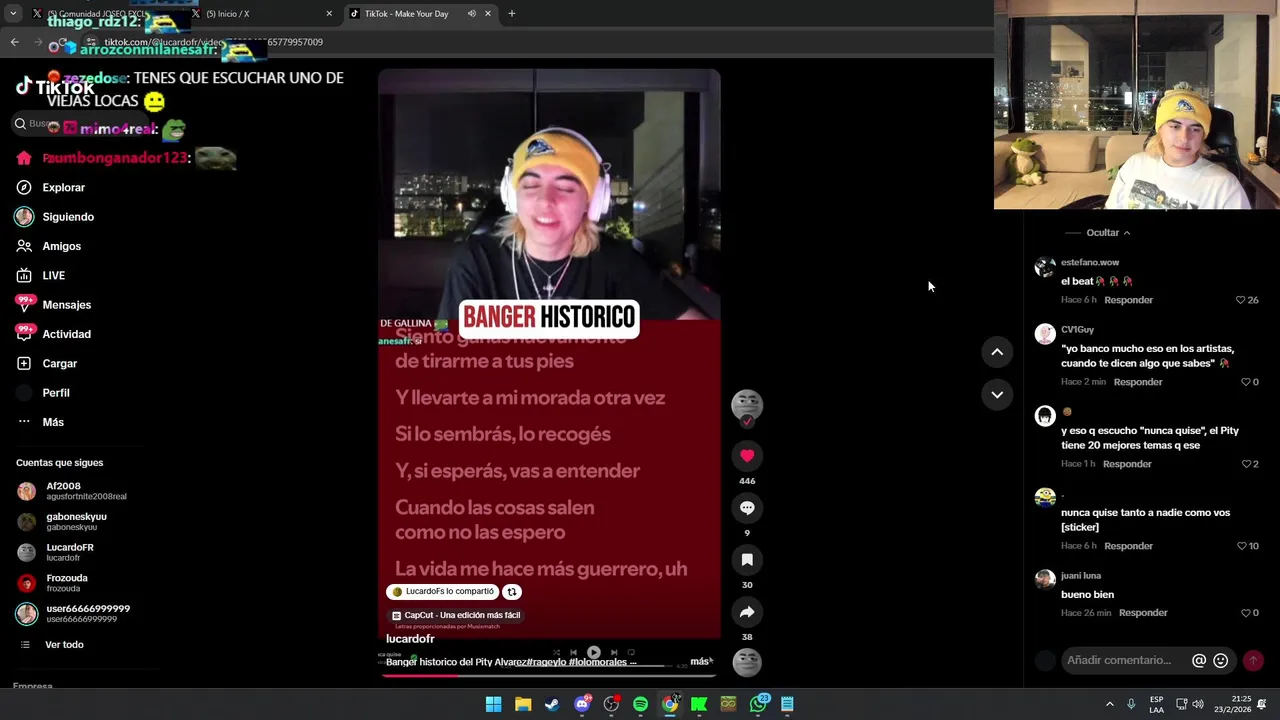
Task: Open the 'LucardoFs lo compartió' pill
Action: [442, 591]
